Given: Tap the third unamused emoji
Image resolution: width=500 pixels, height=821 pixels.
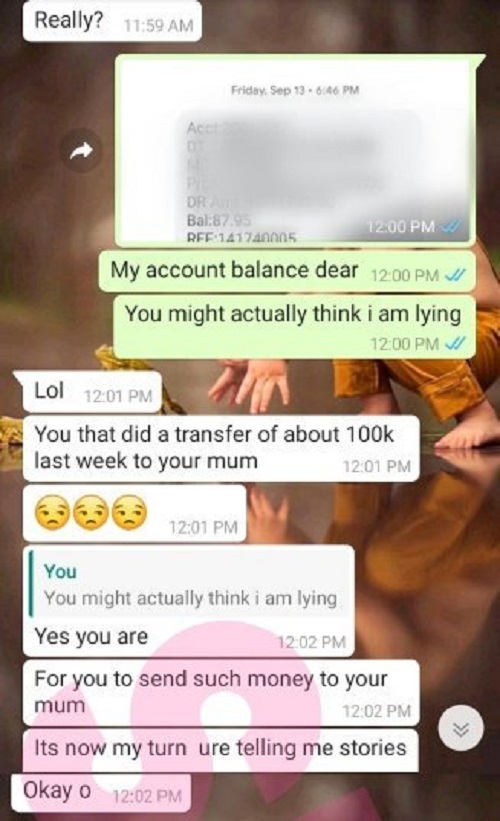Looking at the screenshot, I should point(130,512).
